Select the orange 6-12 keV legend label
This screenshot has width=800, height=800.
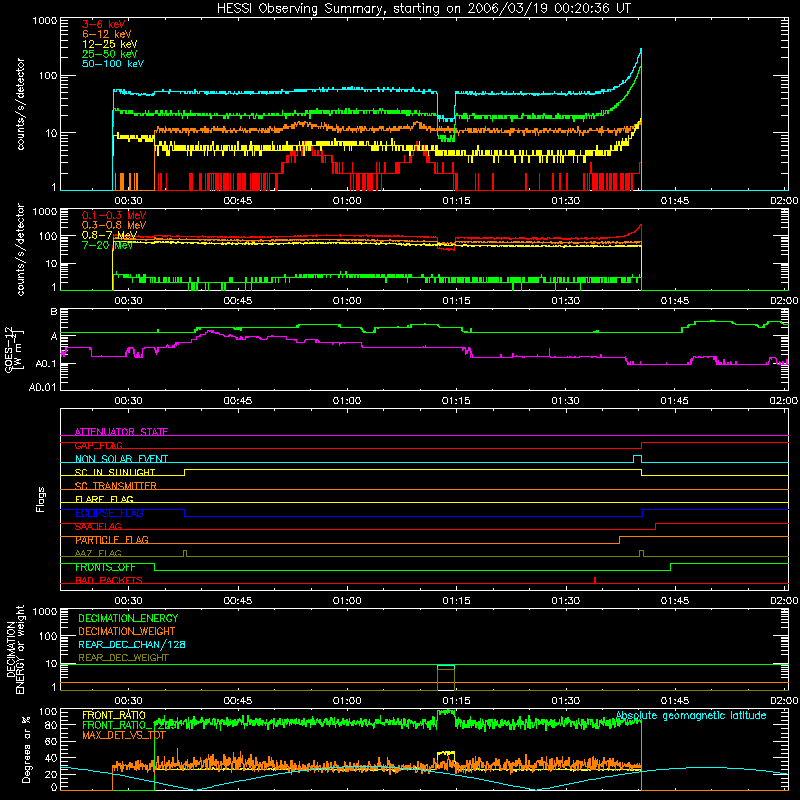point(107,34)
